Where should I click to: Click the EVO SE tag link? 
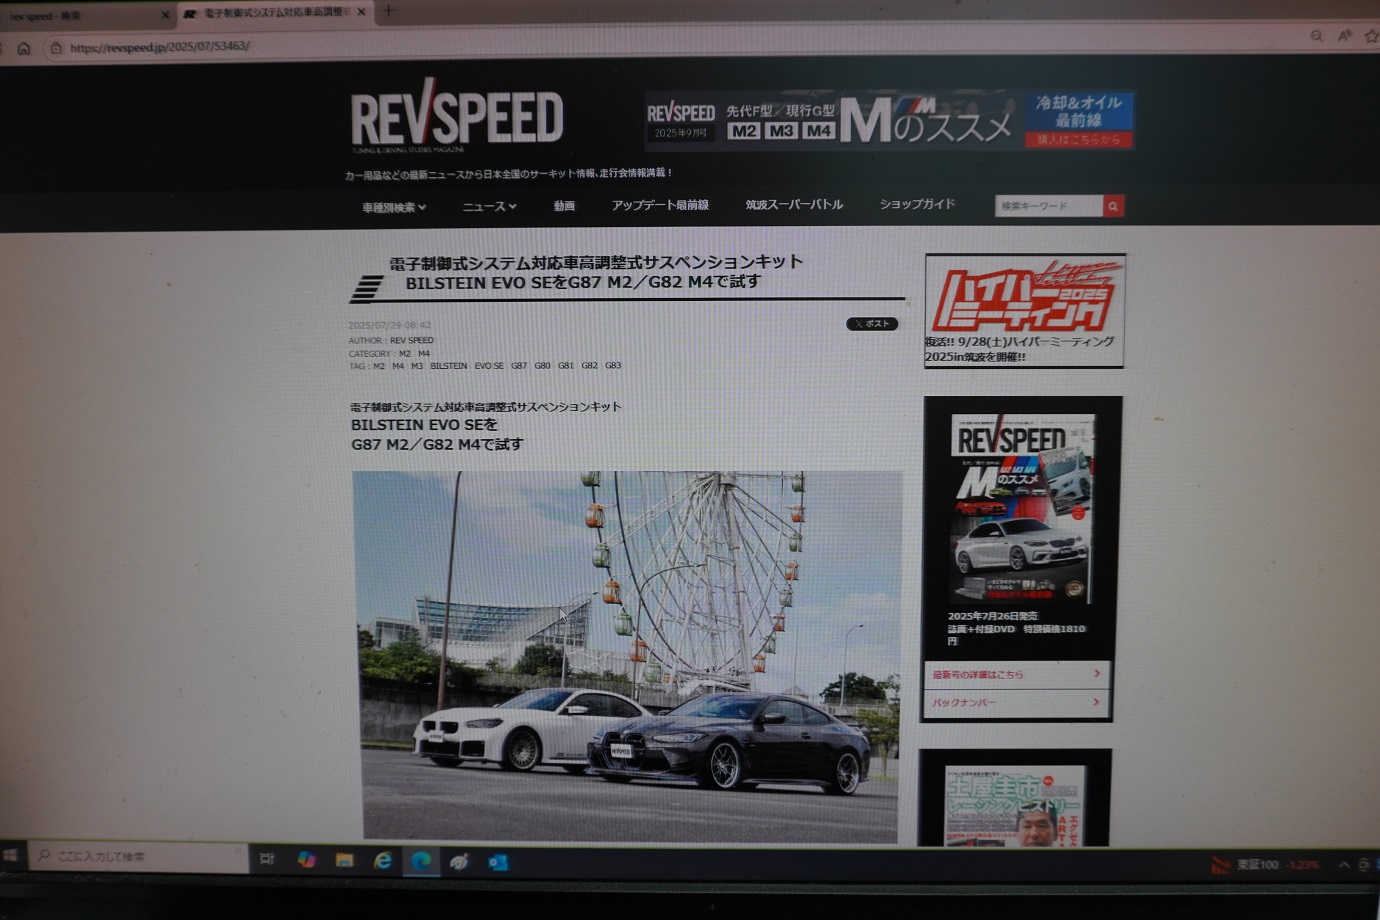tap(489, 366)
